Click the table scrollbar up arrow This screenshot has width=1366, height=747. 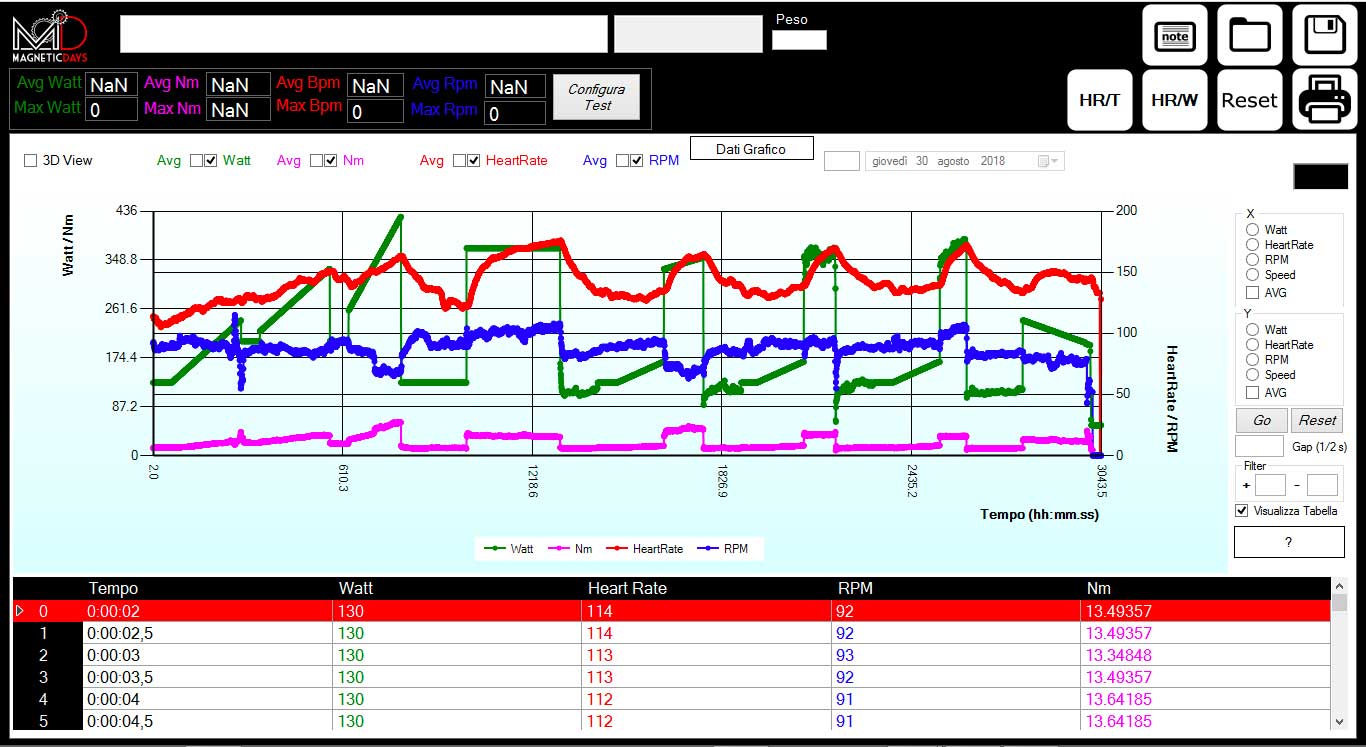pyautogui.click(x=1340, y=586)
